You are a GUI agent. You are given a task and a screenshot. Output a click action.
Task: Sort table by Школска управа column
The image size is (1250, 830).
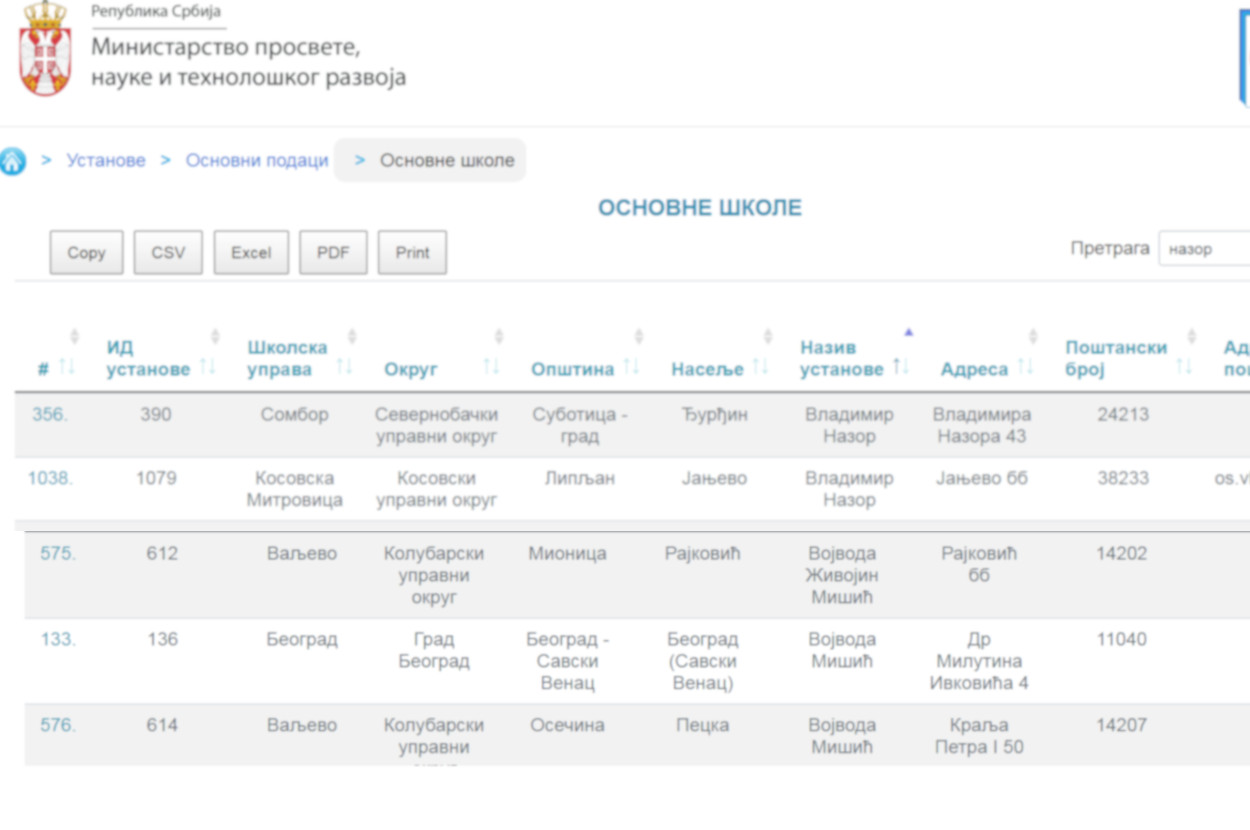(287, 359)
